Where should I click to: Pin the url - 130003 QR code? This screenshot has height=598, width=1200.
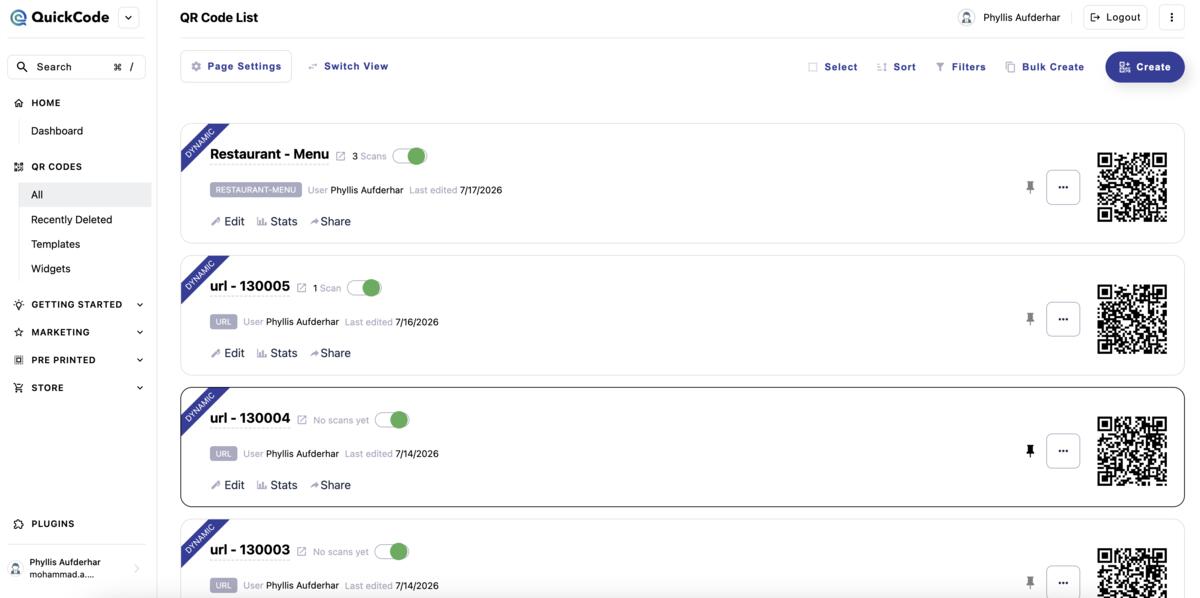click(x=1030, y=582)
